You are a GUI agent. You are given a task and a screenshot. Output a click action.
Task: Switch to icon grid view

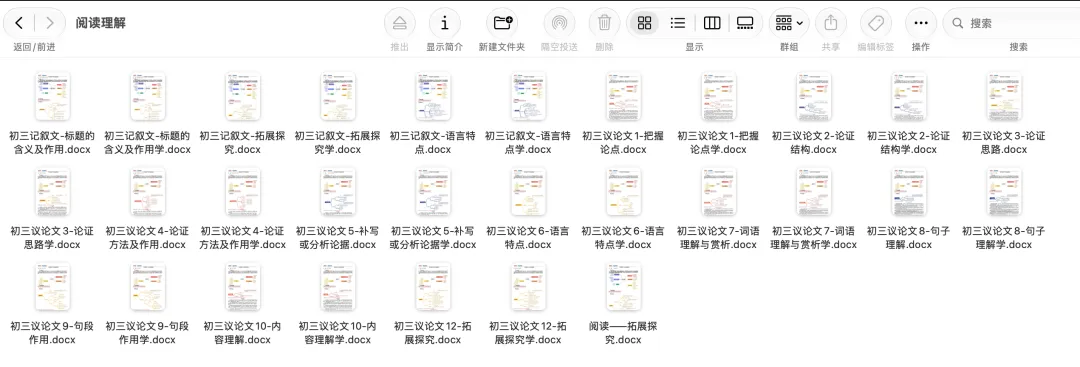644,23
